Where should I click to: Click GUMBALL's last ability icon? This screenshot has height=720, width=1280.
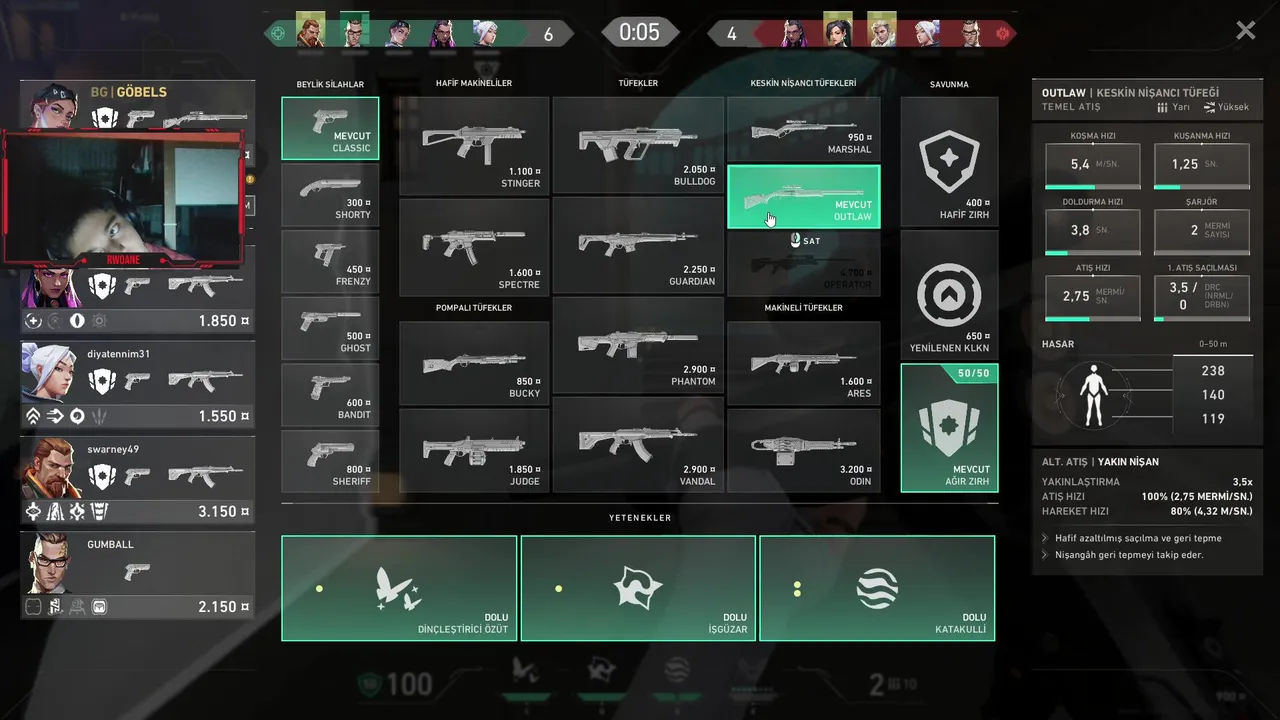point(99,606)
